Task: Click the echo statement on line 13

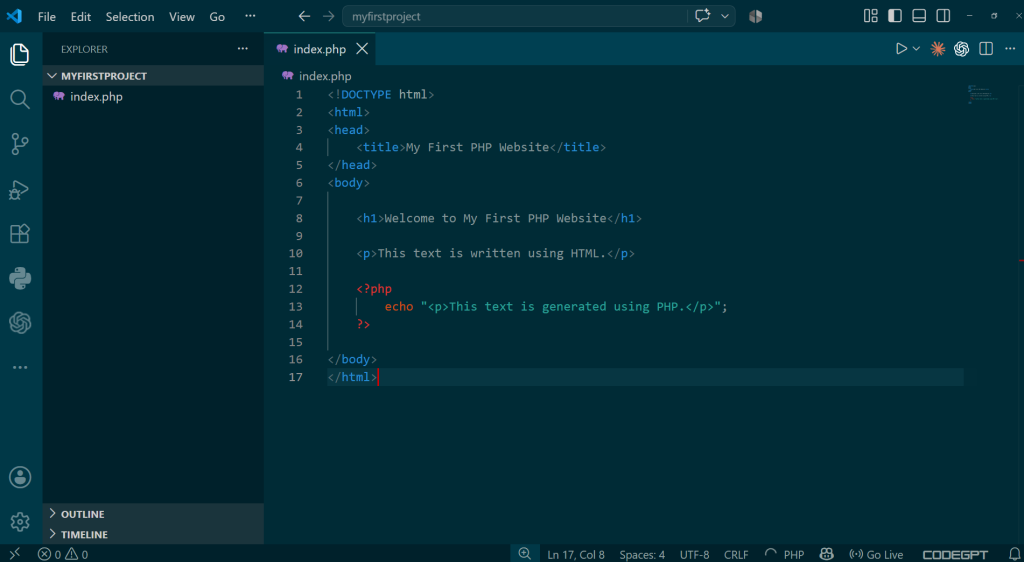Action: coord(556,307)
